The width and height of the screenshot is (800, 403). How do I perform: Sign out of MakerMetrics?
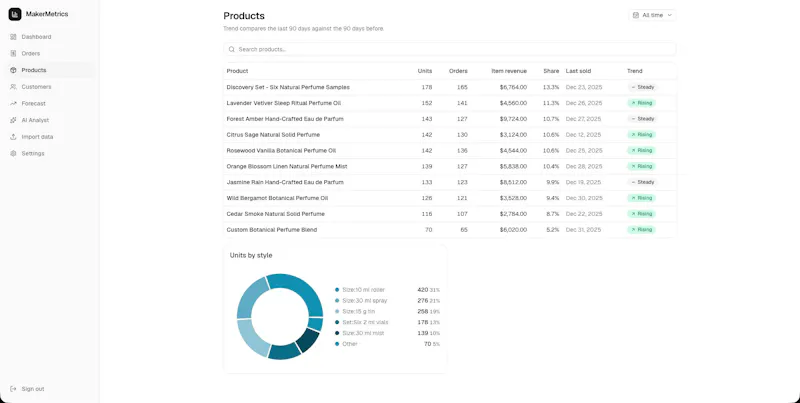(50, 389)
